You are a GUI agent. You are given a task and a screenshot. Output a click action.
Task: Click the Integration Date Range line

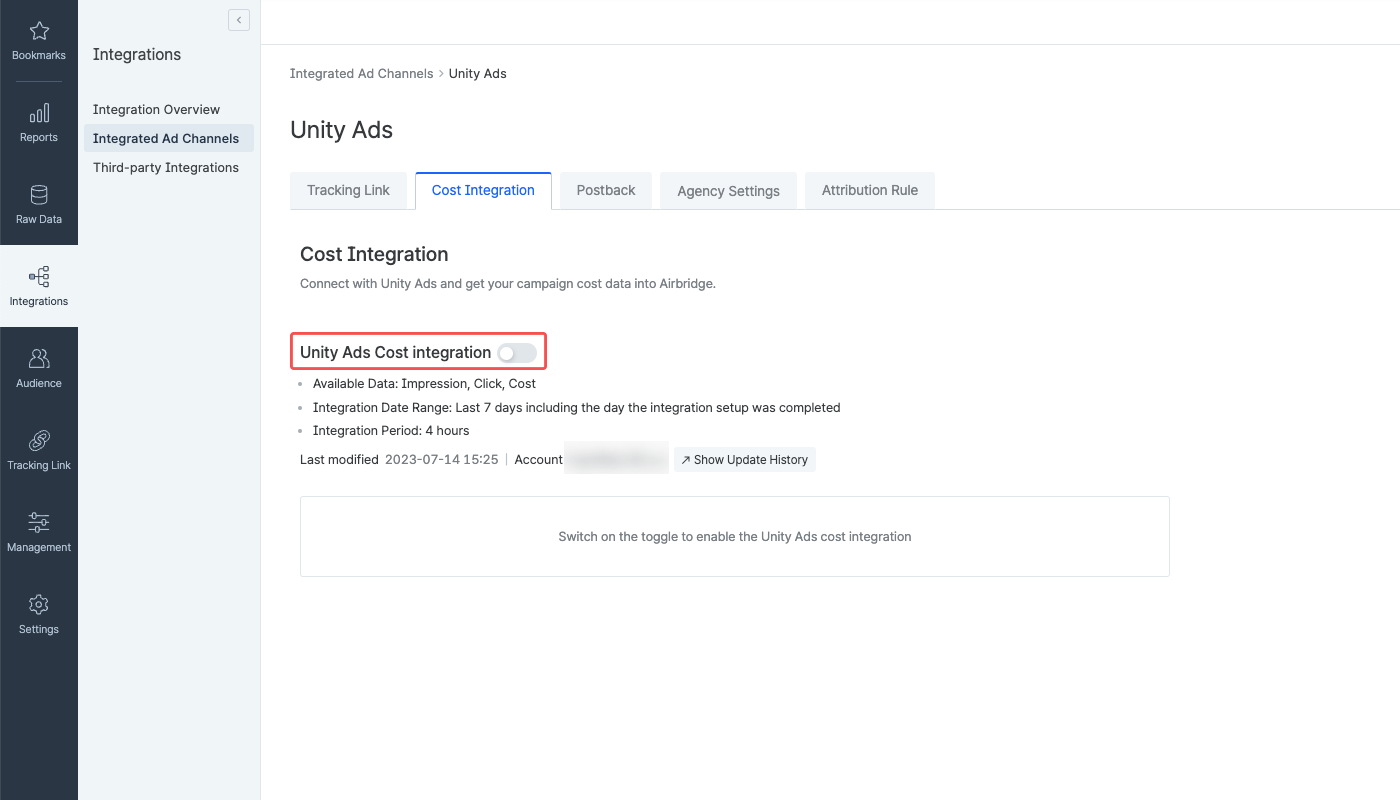click(576, 408)
